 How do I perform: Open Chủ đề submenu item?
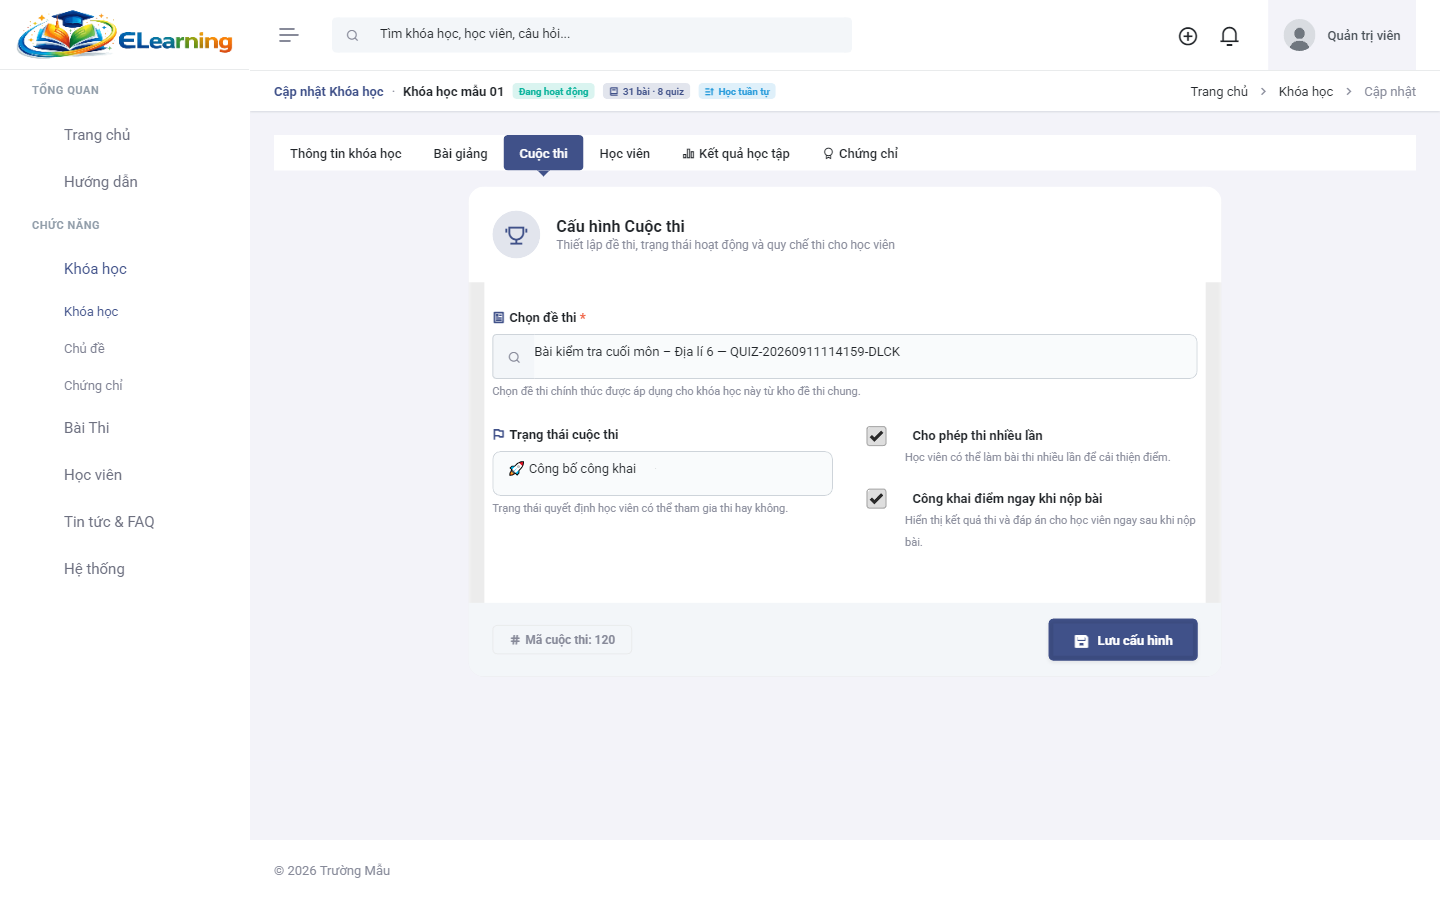tap(84, 349)
